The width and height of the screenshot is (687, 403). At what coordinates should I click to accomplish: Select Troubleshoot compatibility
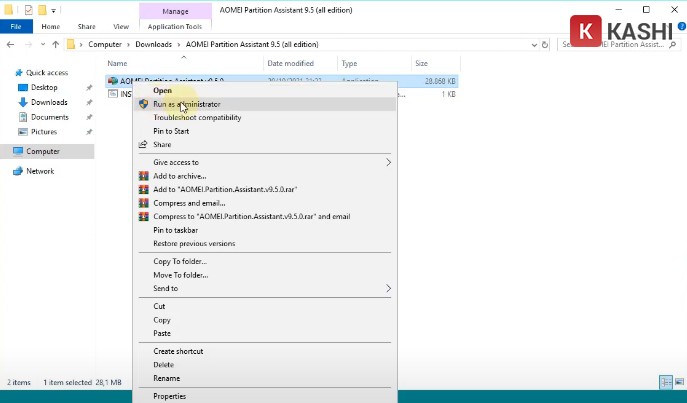[265, 117]
